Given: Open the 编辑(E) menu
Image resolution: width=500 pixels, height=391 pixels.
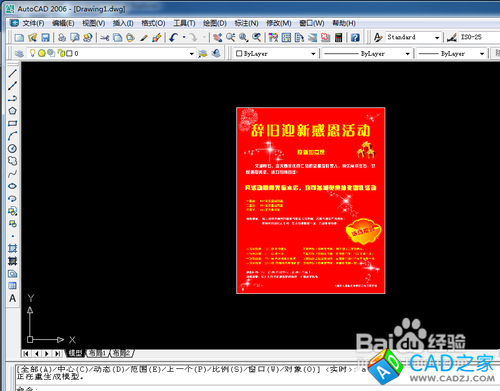Looking at the screenshot, I should pos(63,23).
